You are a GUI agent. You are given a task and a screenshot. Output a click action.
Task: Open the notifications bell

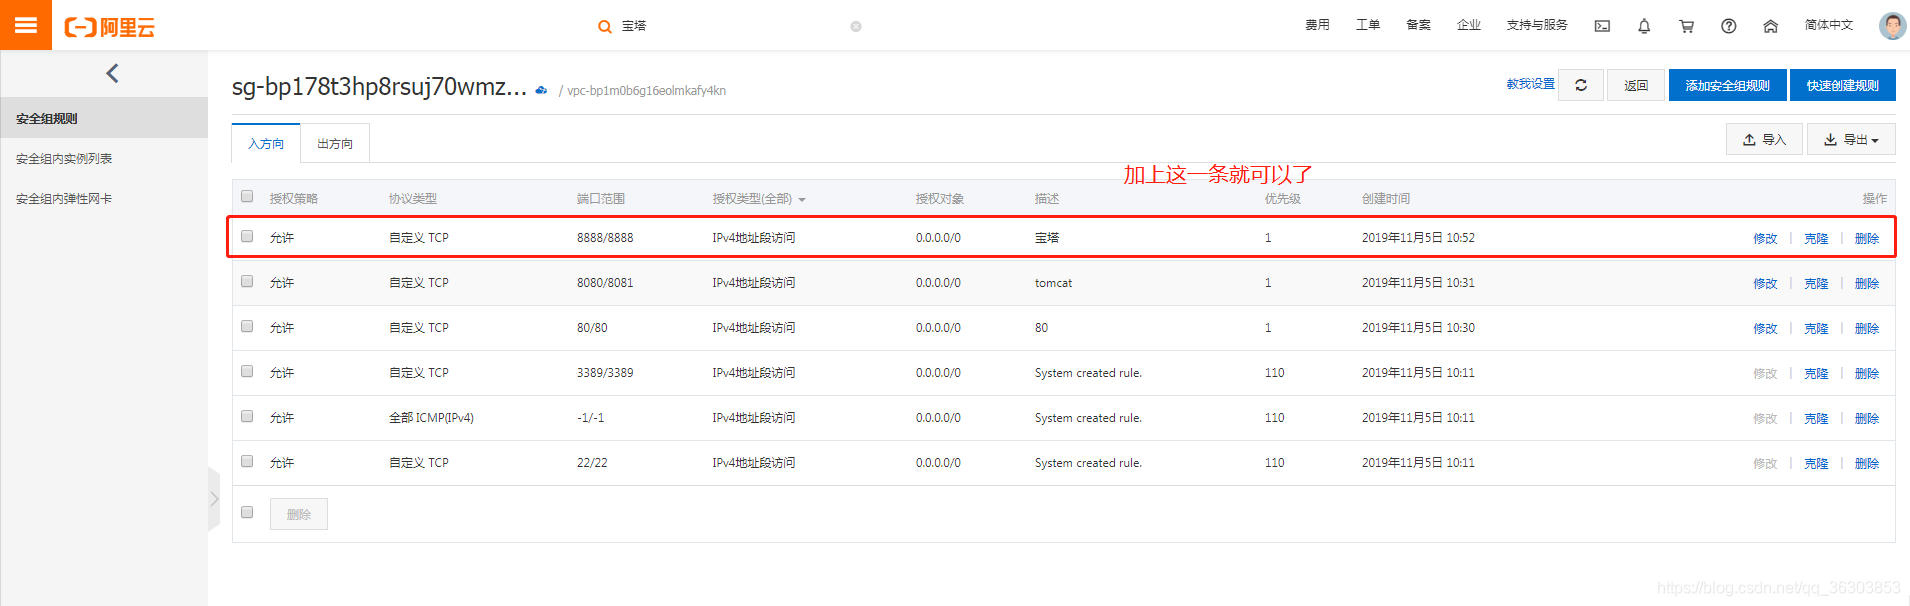pyautogui.click(x=1644, y=27)
